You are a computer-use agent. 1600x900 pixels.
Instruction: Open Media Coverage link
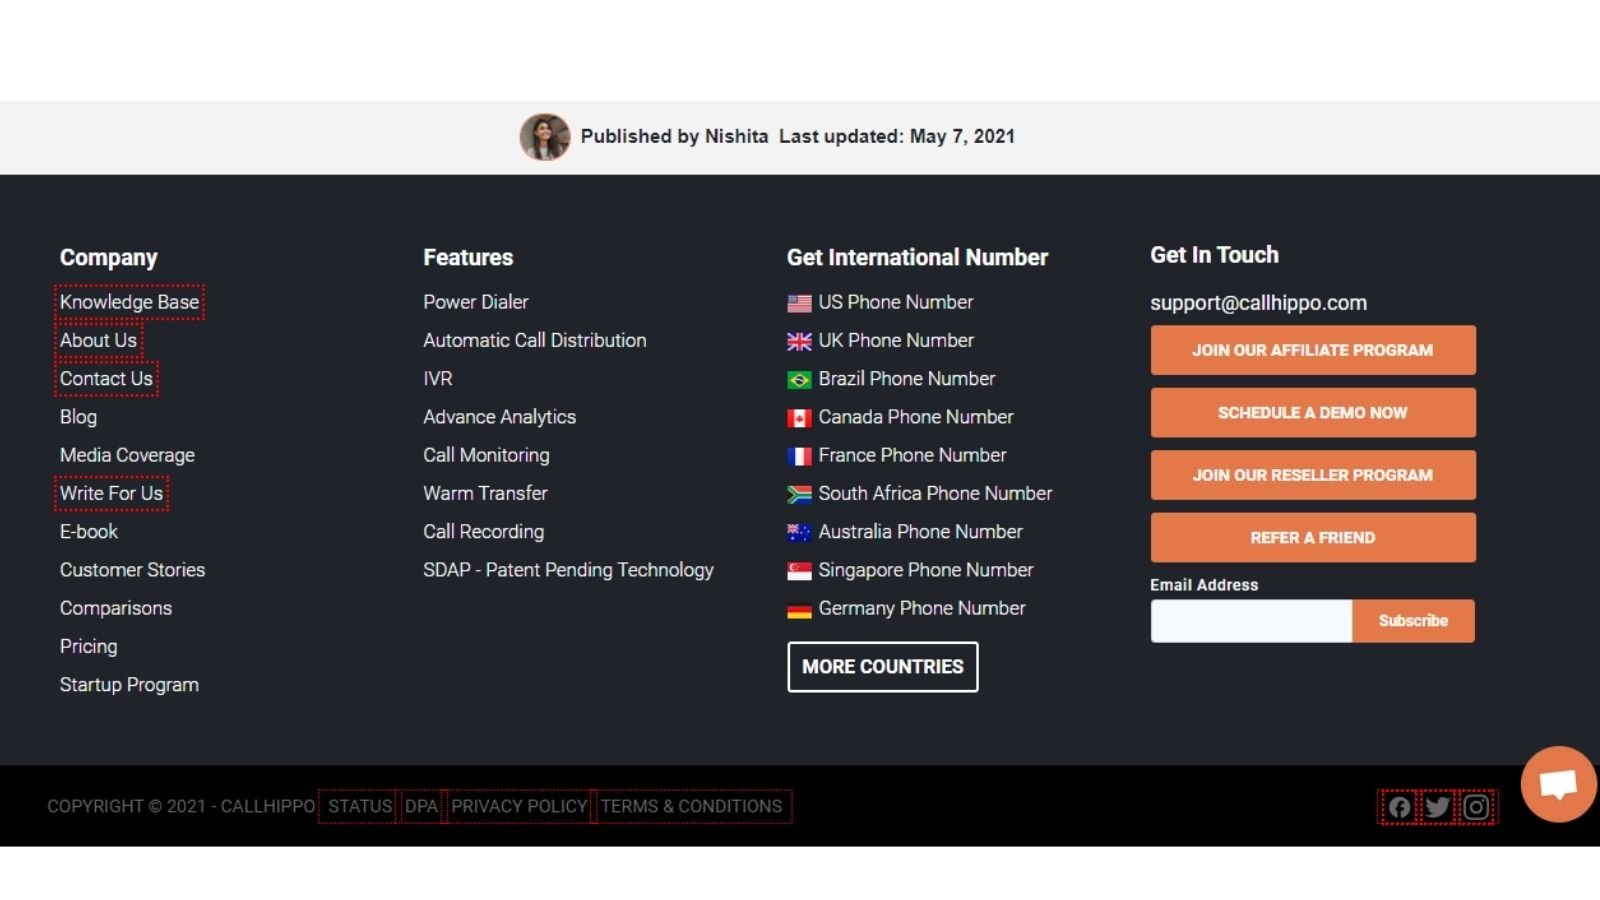[127, 455]
